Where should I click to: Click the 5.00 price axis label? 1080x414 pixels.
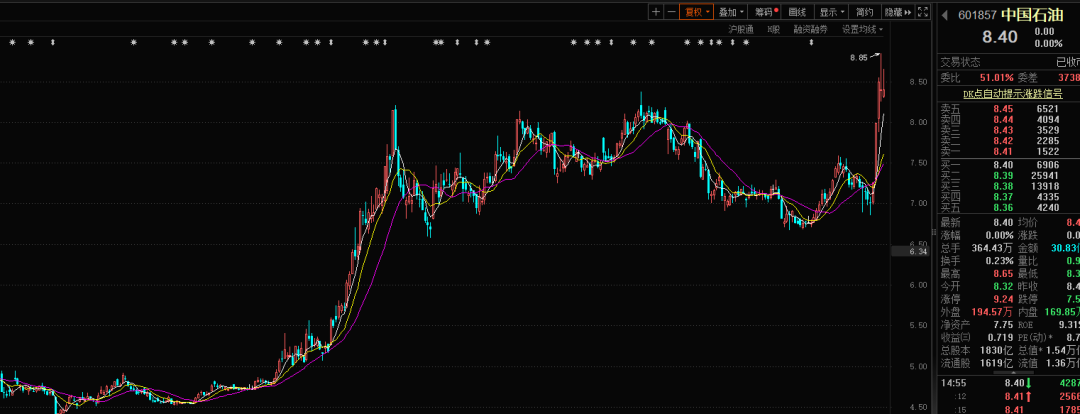pos(919,366)
